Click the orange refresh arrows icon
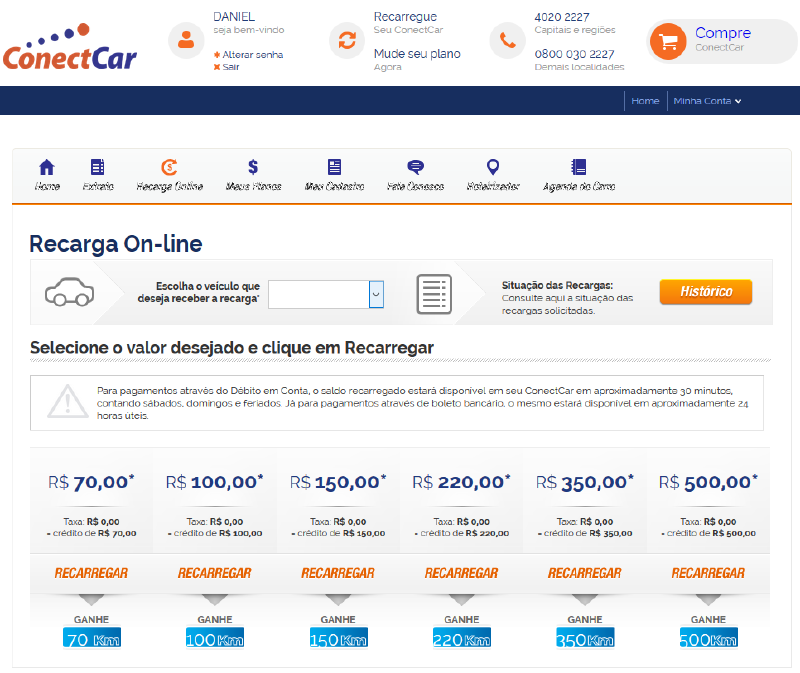The width and height of the screenshot is (800, 673). tap(347, 40)
